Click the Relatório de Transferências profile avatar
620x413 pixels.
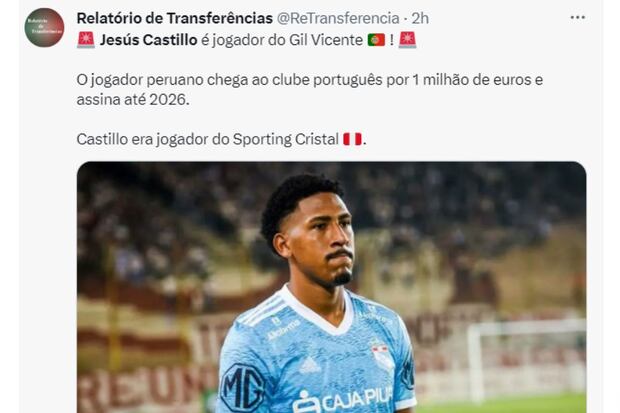tap(44, 27)
